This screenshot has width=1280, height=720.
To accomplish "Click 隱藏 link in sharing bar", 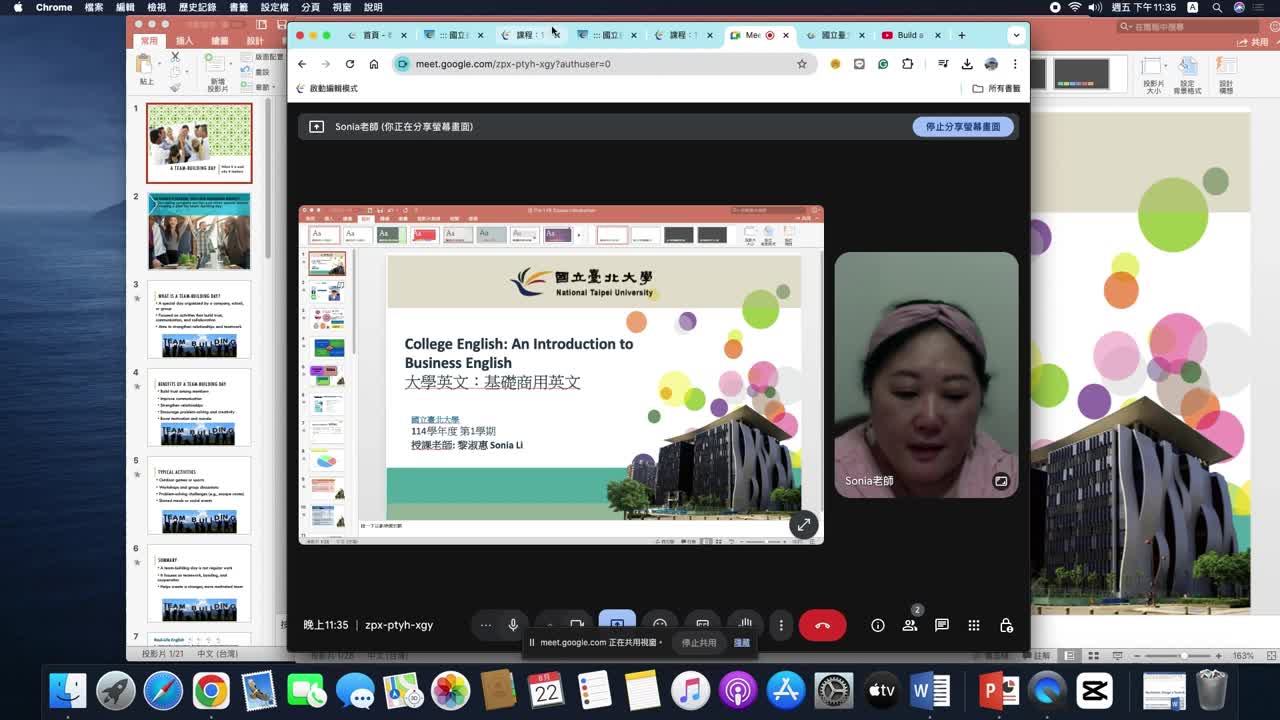I will (x=742, y=643).
